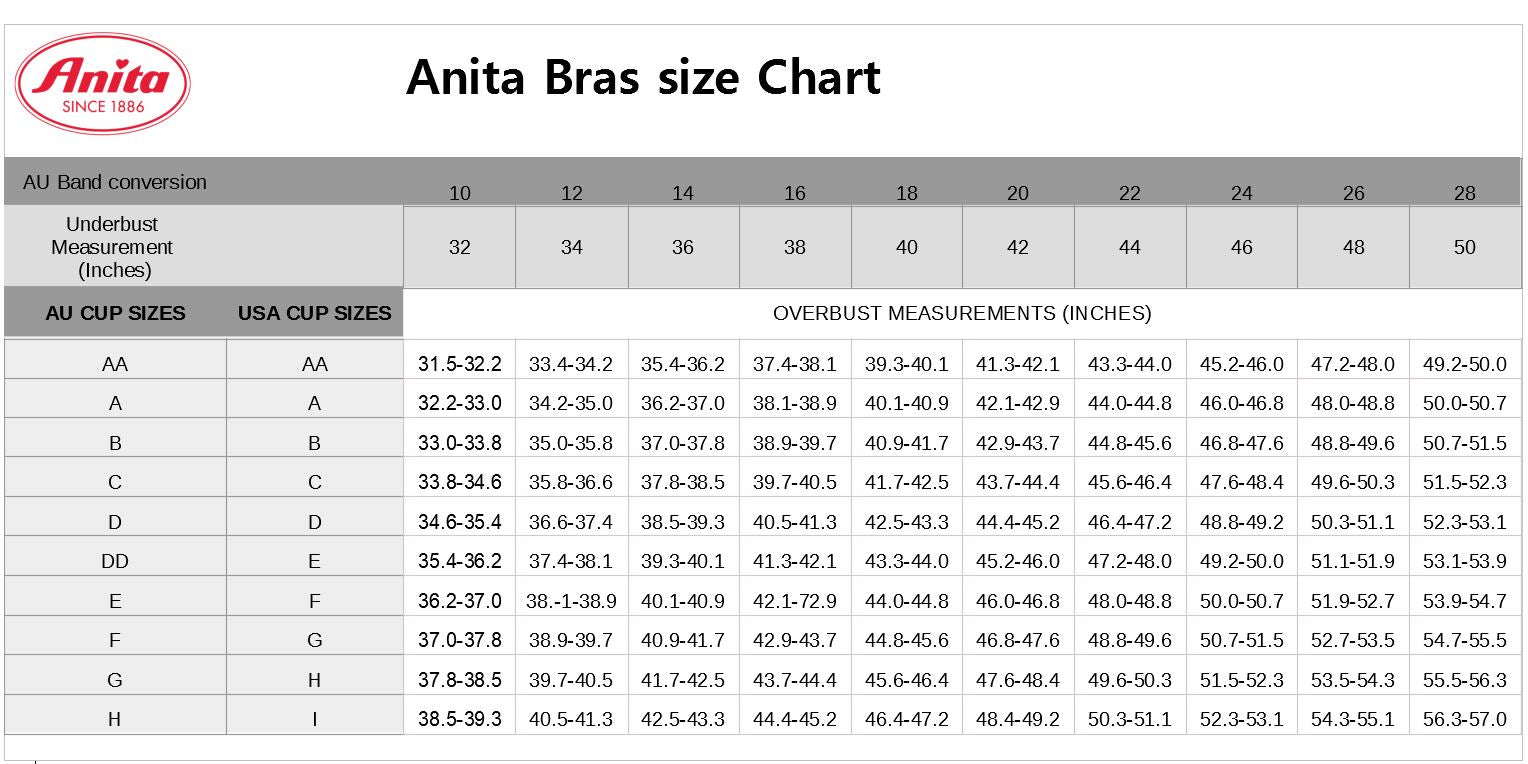Viewport: 1528px width, 764px height.
Task: Select the 42.1-72.9 overbust cell
Action: tap(794, 601)
